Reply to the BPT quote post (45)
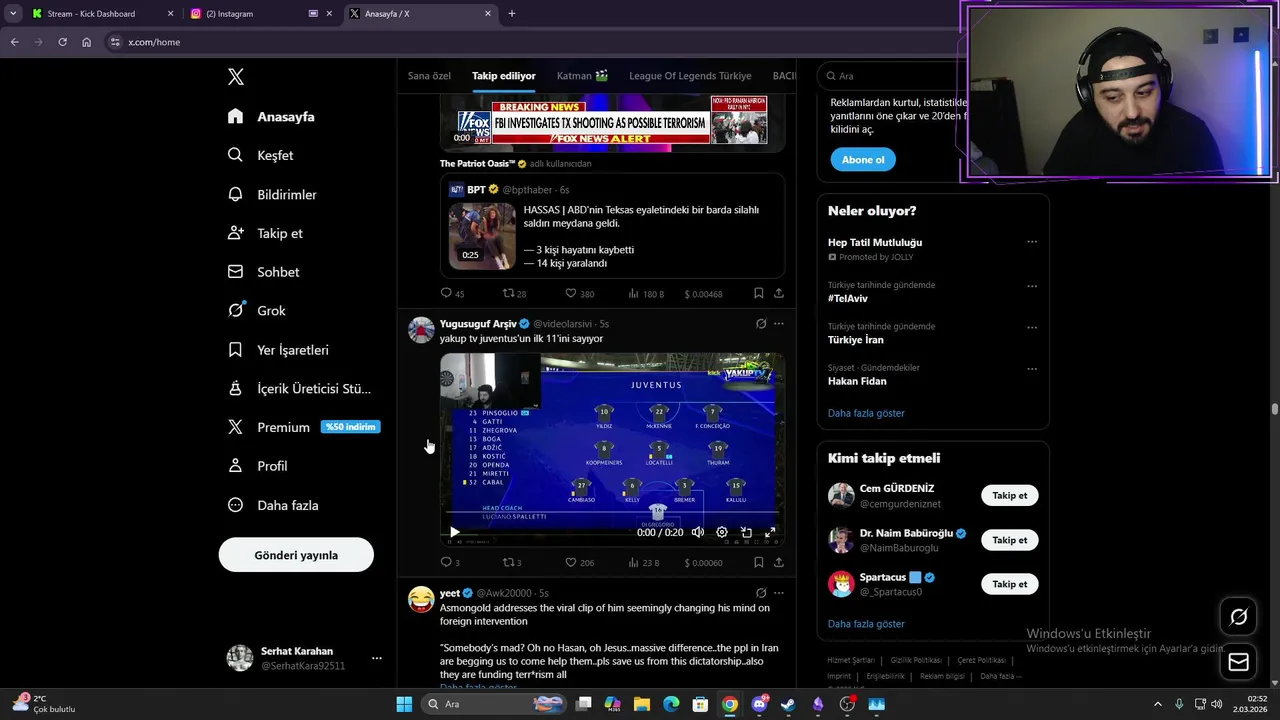The height and width of the screenshot is (720, 1280). [x=453, y=294]
